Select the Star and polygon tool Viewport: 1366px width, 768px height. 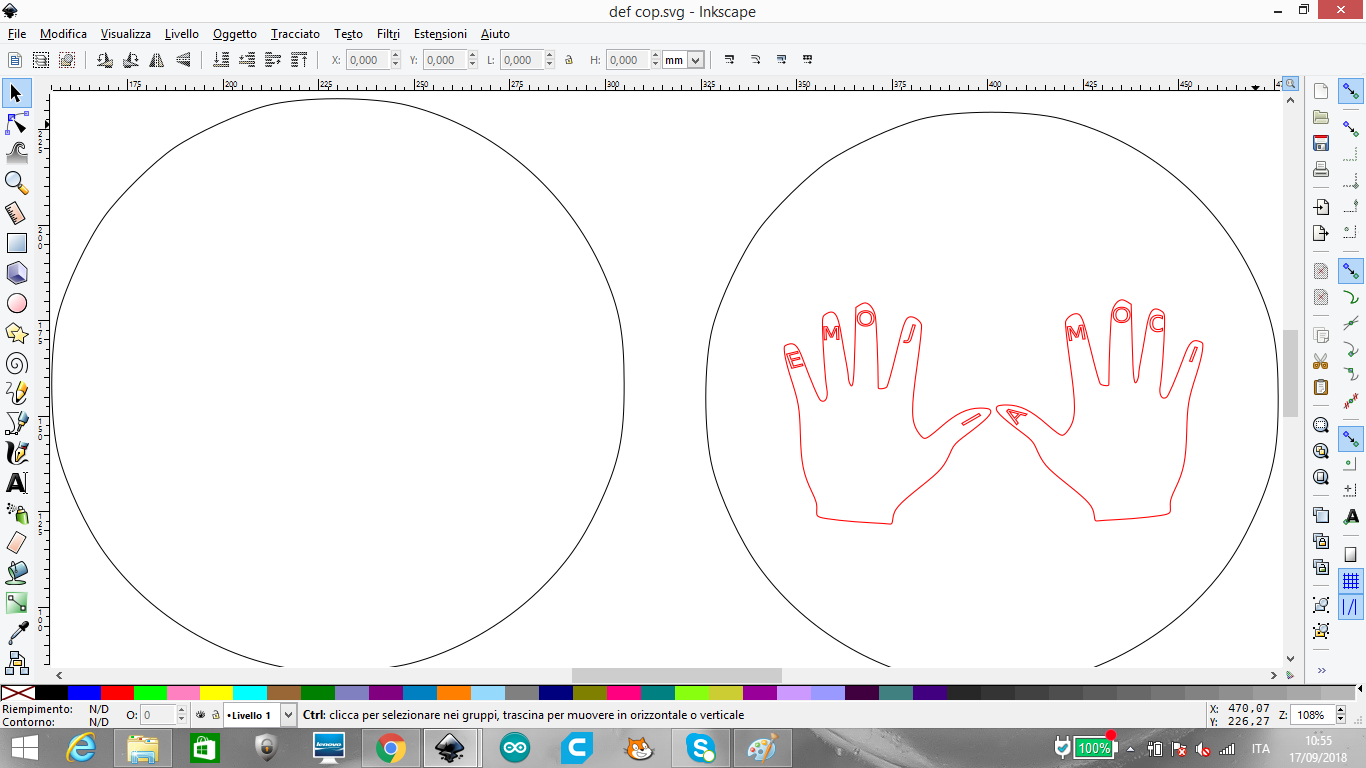point(16,333)
